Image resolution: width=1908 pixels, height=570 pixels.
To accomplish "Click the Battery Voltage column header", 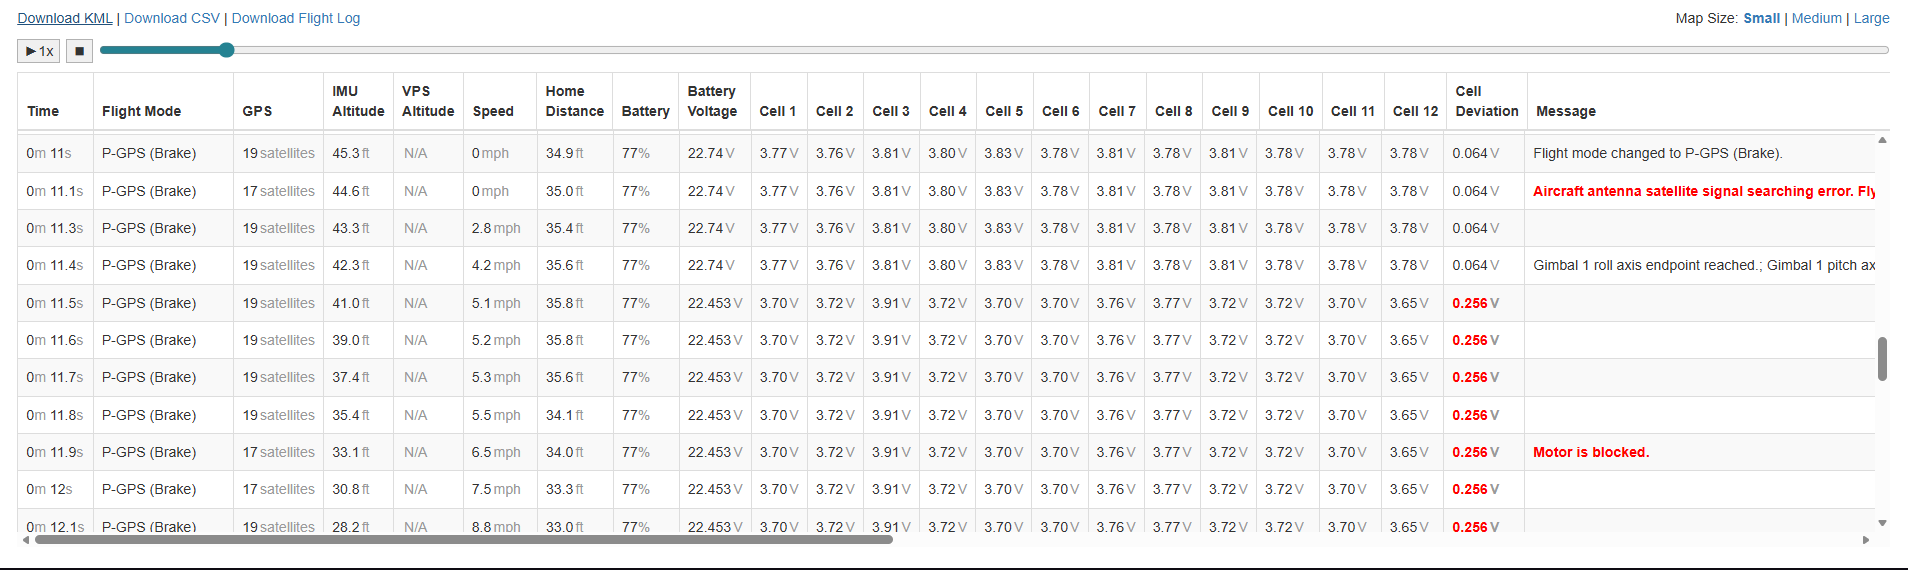I will (712, 101).
